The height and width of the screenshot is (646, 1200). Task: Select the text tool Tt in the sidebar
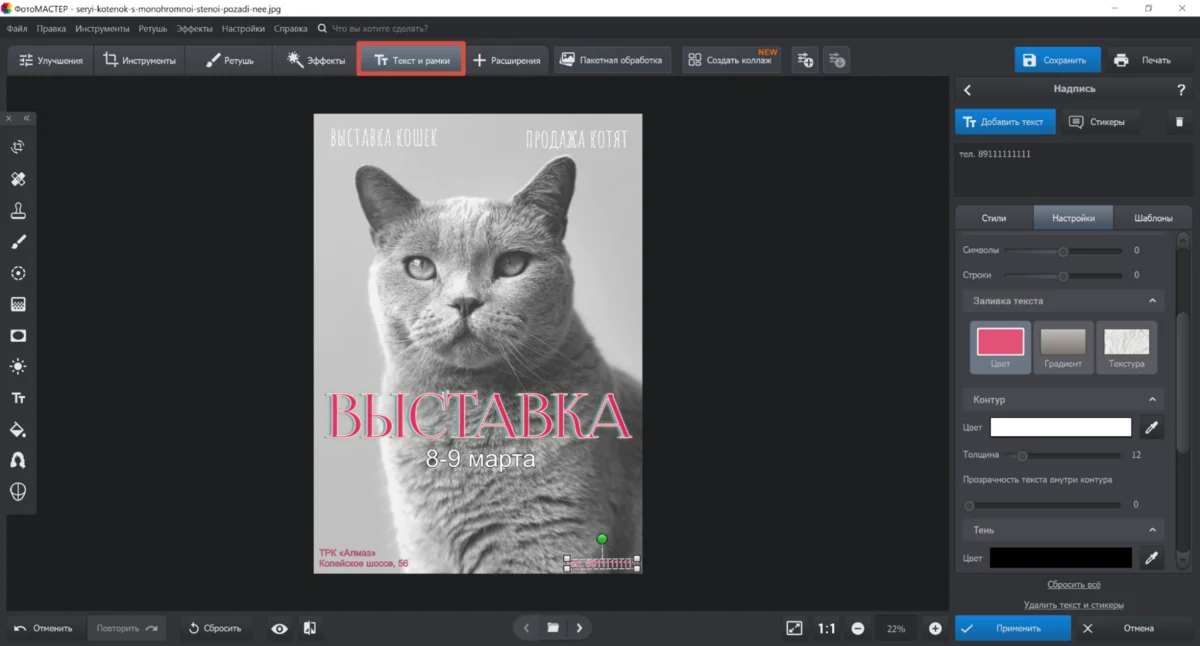pos(17,397)
